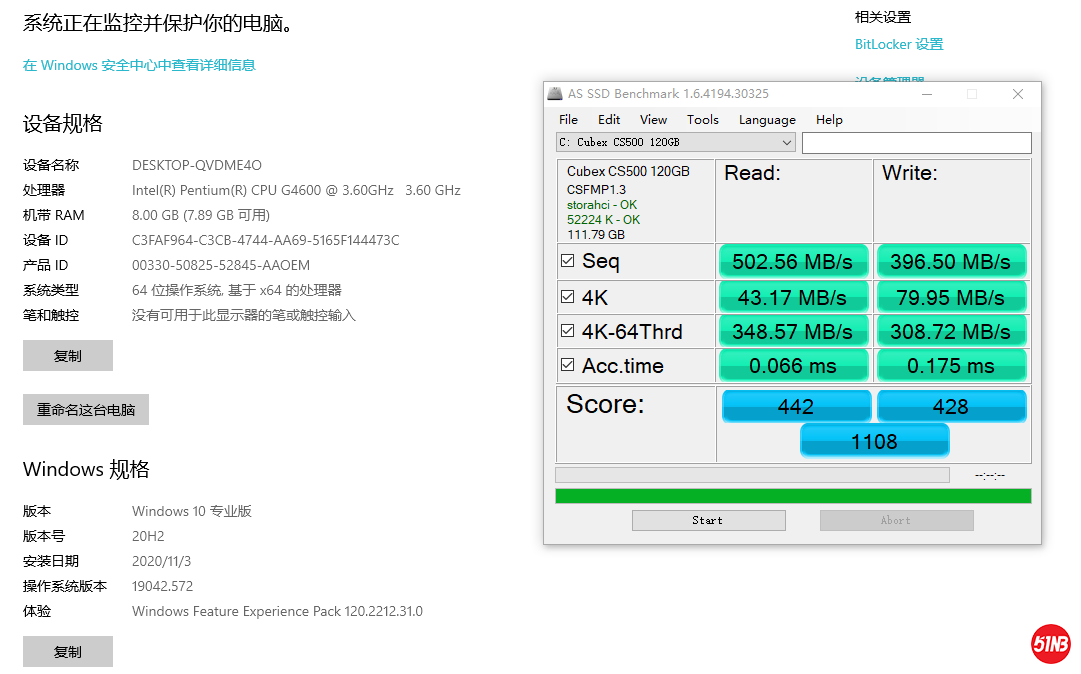Open the Edit menu
This screenshot has height=674, width=1081.
tap(609, 120)
